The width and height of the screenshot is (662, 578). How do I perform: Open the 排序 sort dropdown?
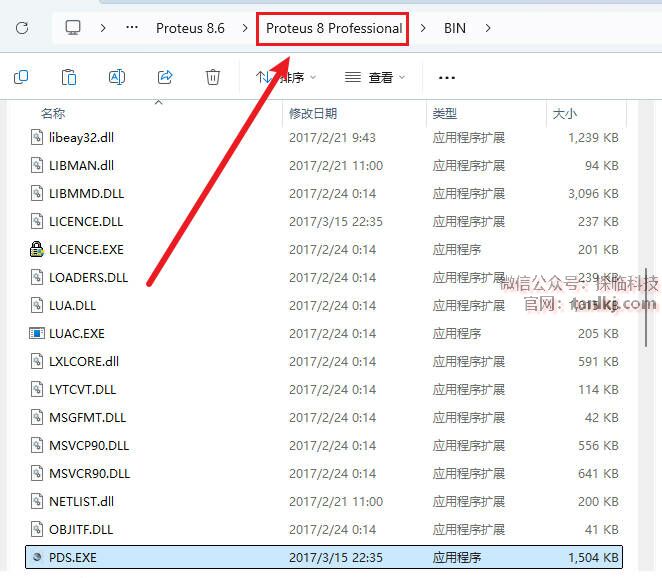(x=286, y=78)
